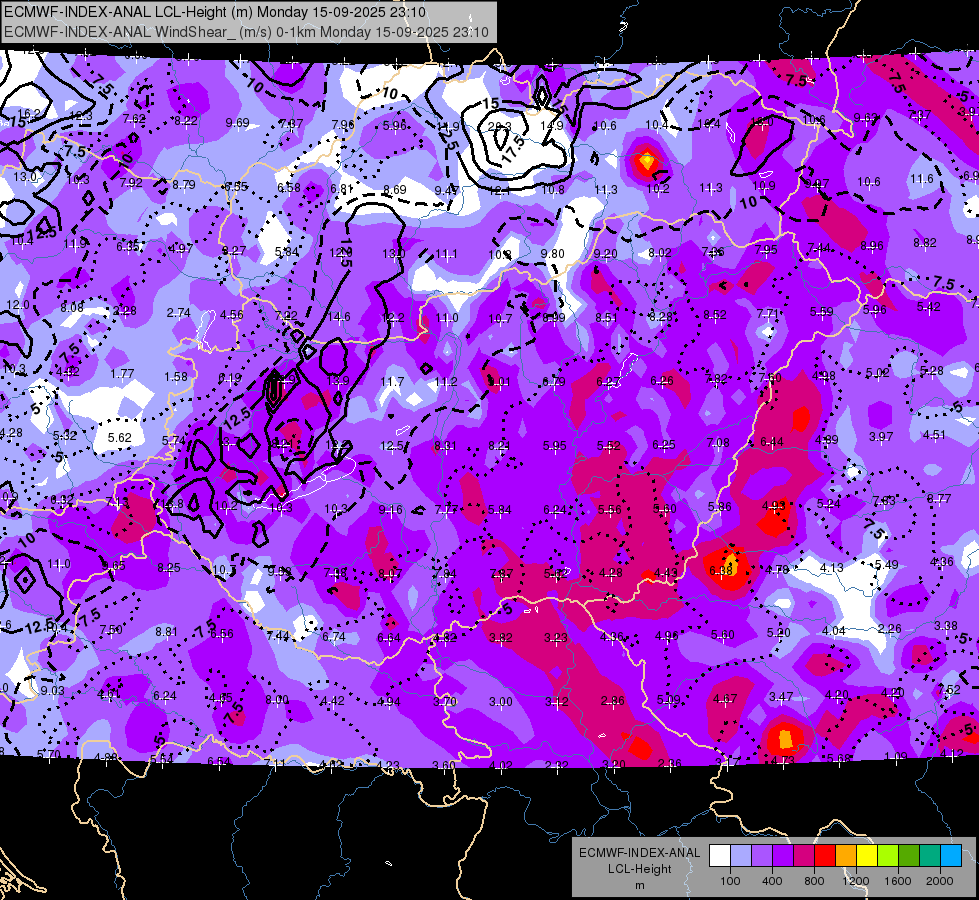
Task: Click the grid value 16.2
Action: 29,114
